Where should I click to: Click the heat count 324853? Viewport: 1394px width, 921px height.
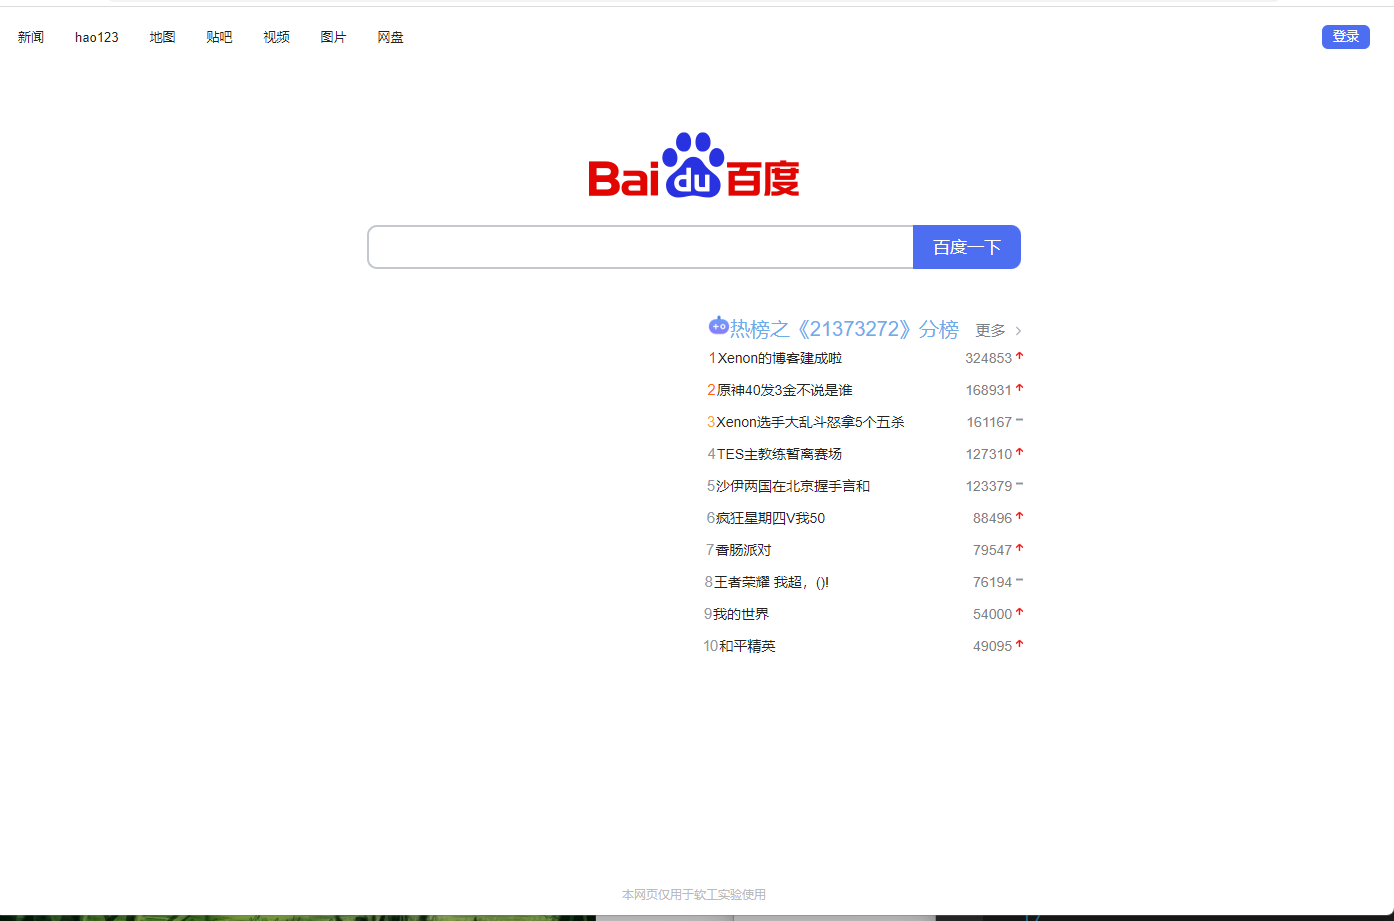[988, 358]
